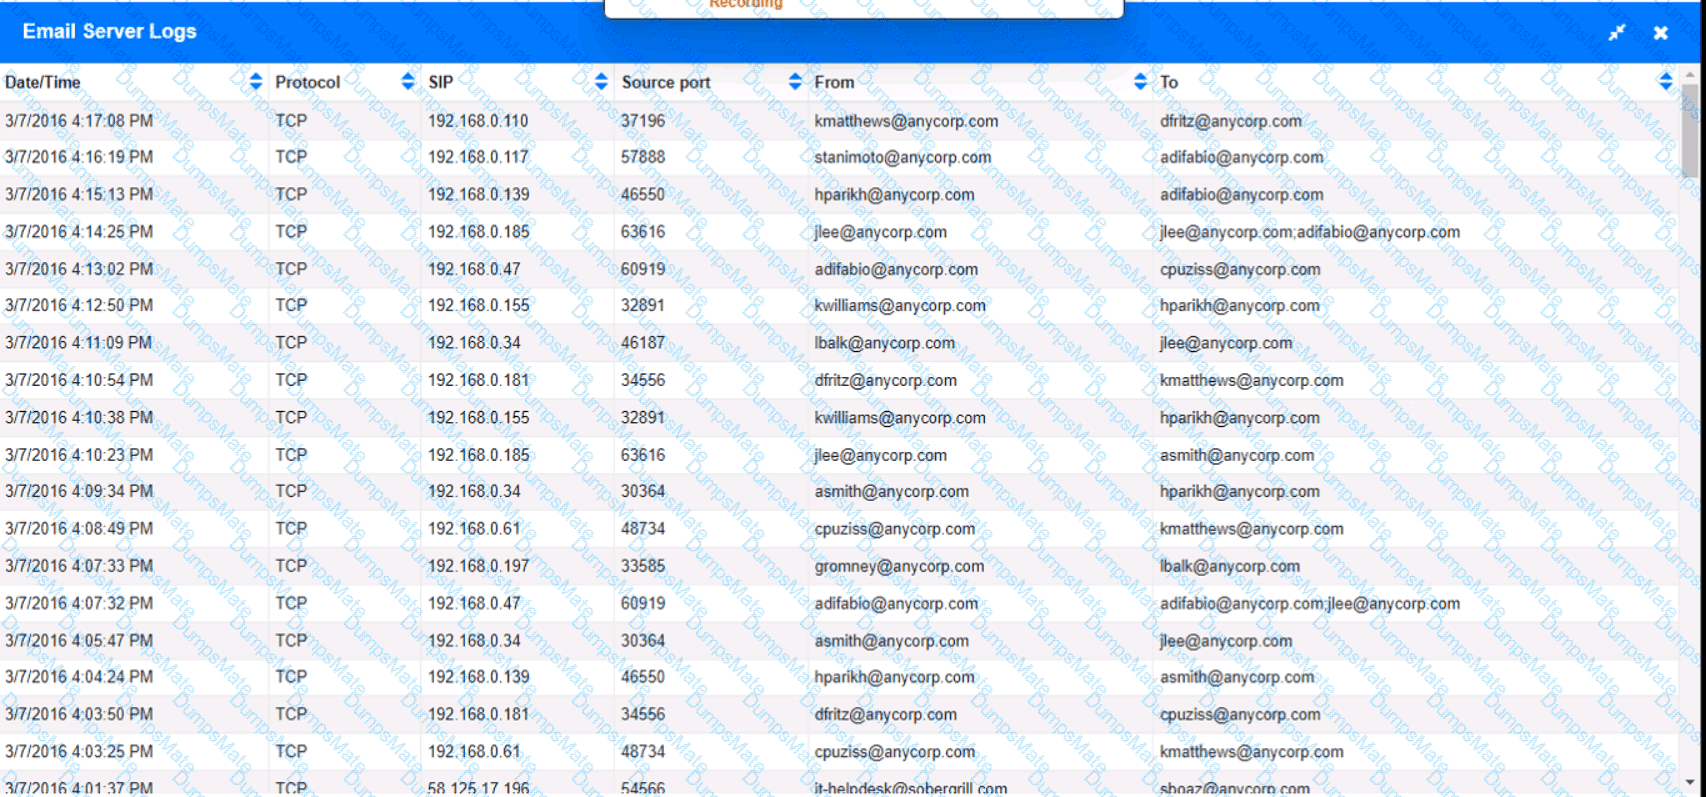Click the scrollbar down arrow at bottom
Image resolution: width=1706 pixels, height=797 pixels.
[x=1690, y=782]
